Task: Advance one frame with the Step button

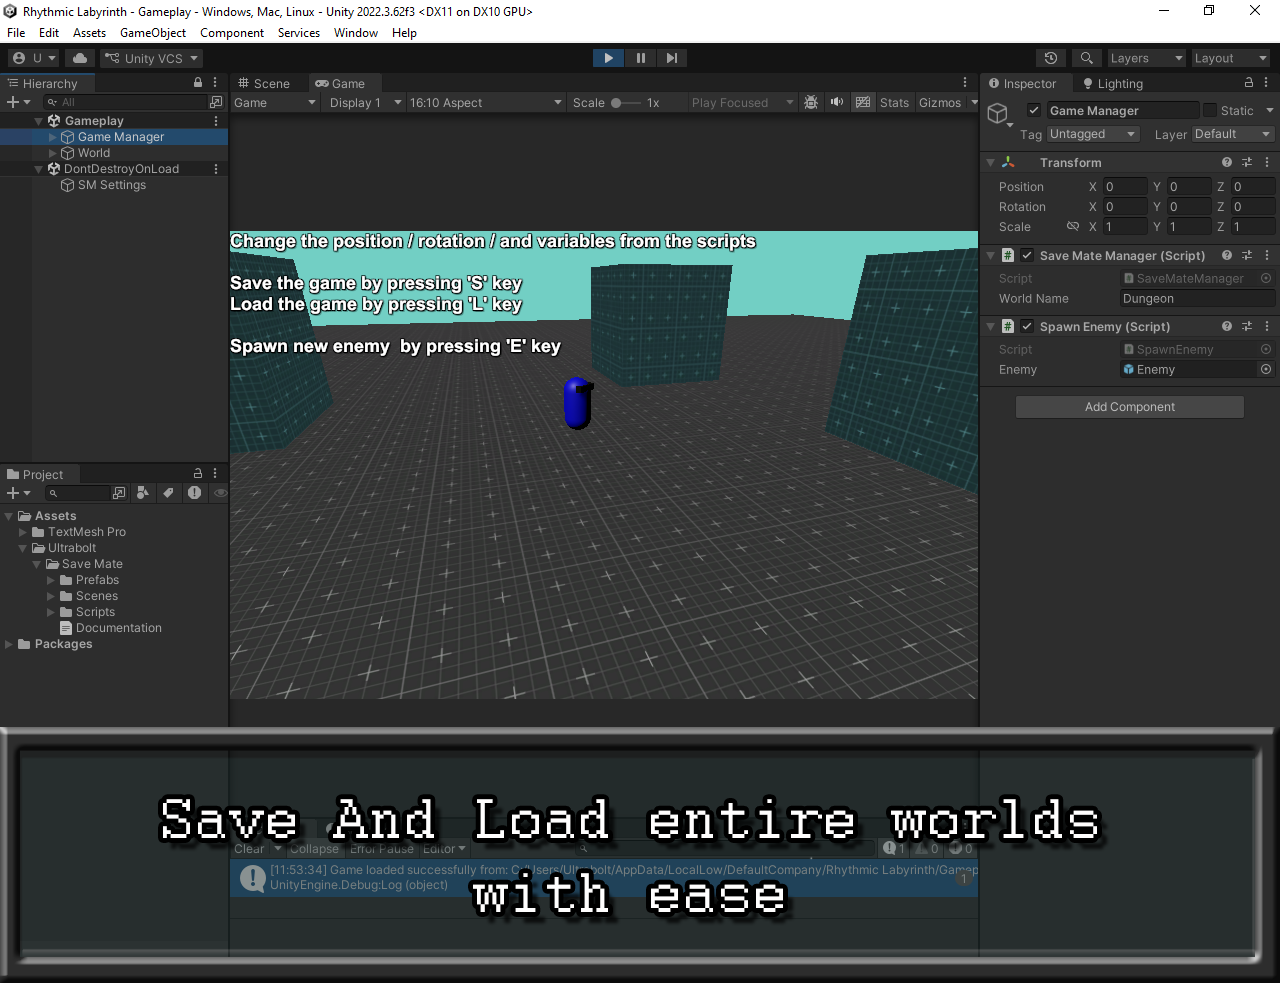Action: coord(672,58)
